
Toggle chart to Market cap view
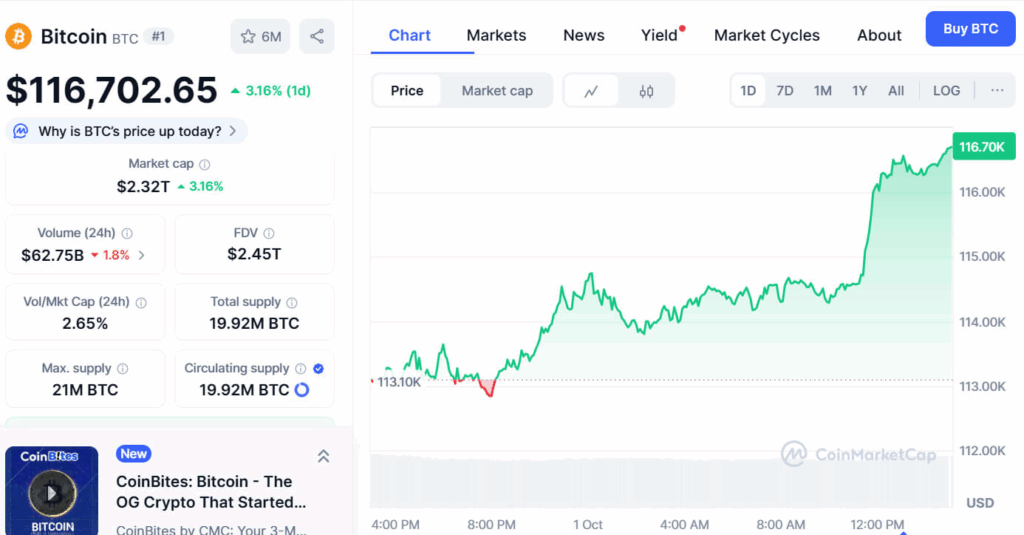(x=497, y=91)
